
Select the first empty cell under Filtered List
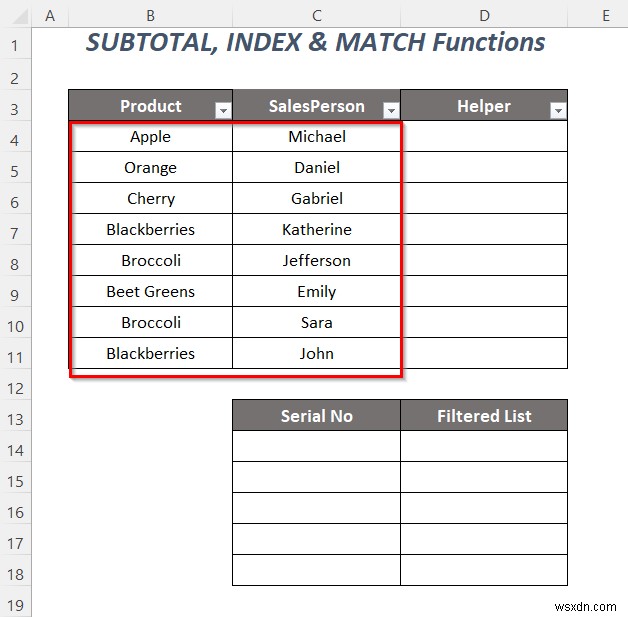tap(484, 446)
